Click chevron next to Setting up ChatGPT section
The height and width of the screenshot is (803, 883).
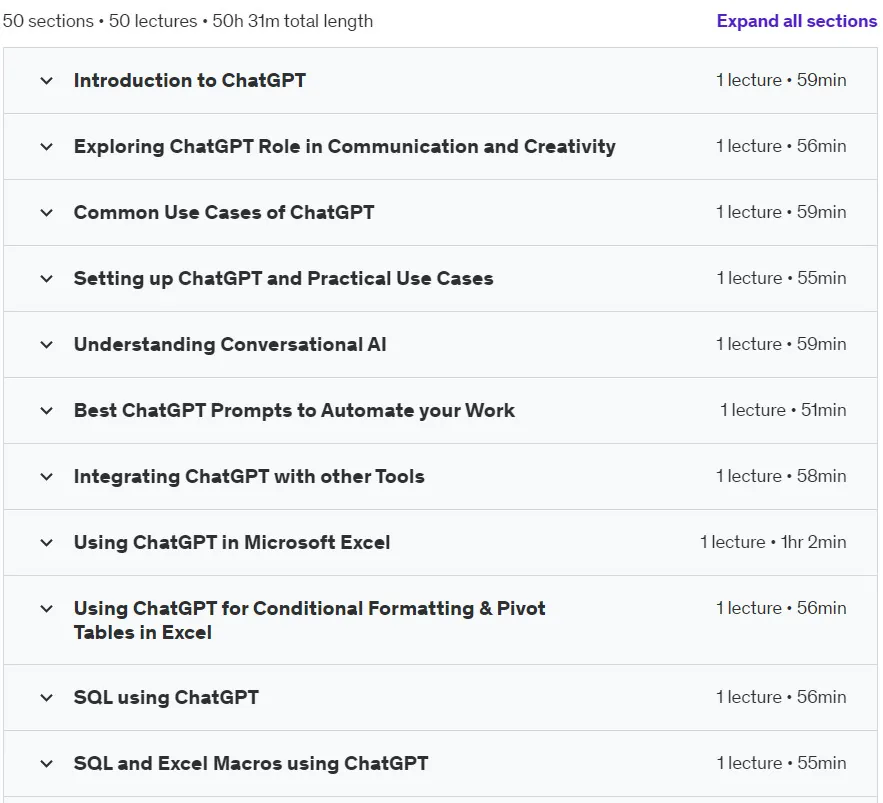point(47,279)
